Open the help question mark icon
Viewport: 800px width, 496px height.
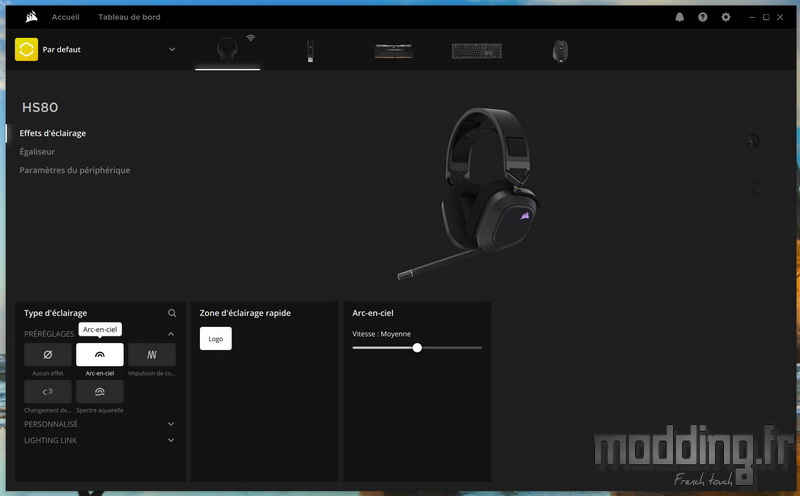[703, 17]
